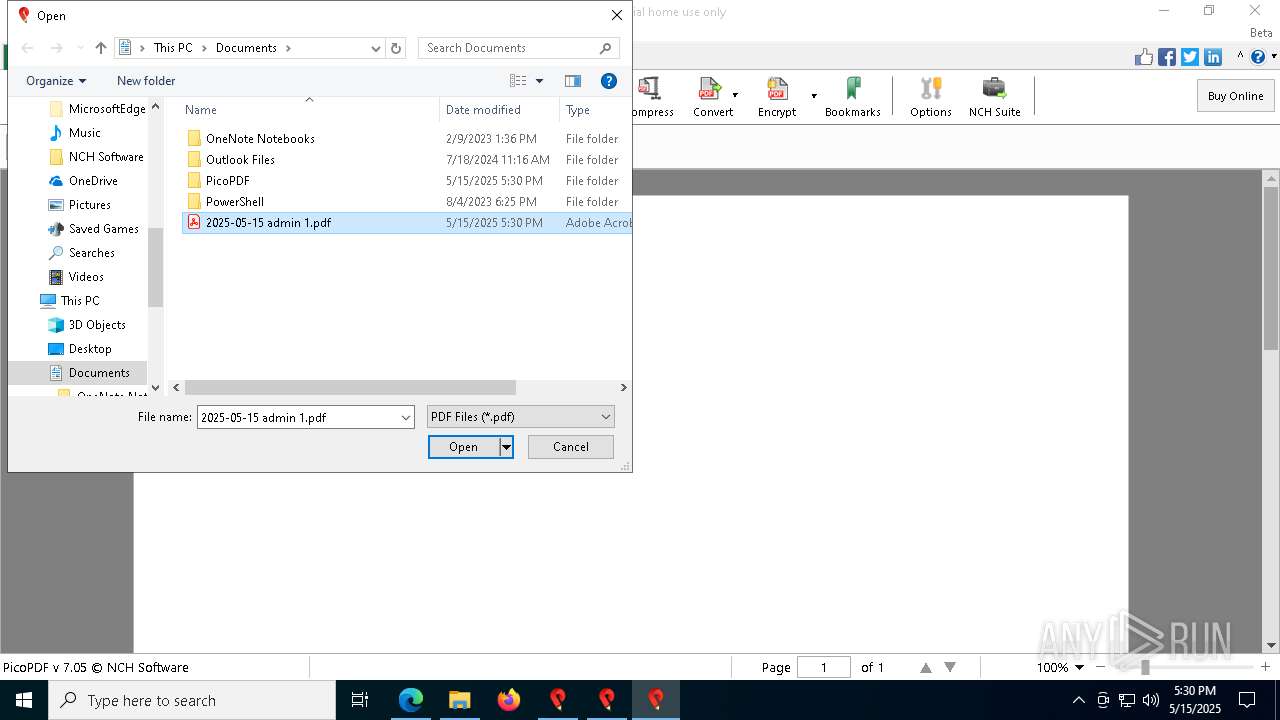Click the zoom slider handle

pyautogui.click(x=1146, y=667)
